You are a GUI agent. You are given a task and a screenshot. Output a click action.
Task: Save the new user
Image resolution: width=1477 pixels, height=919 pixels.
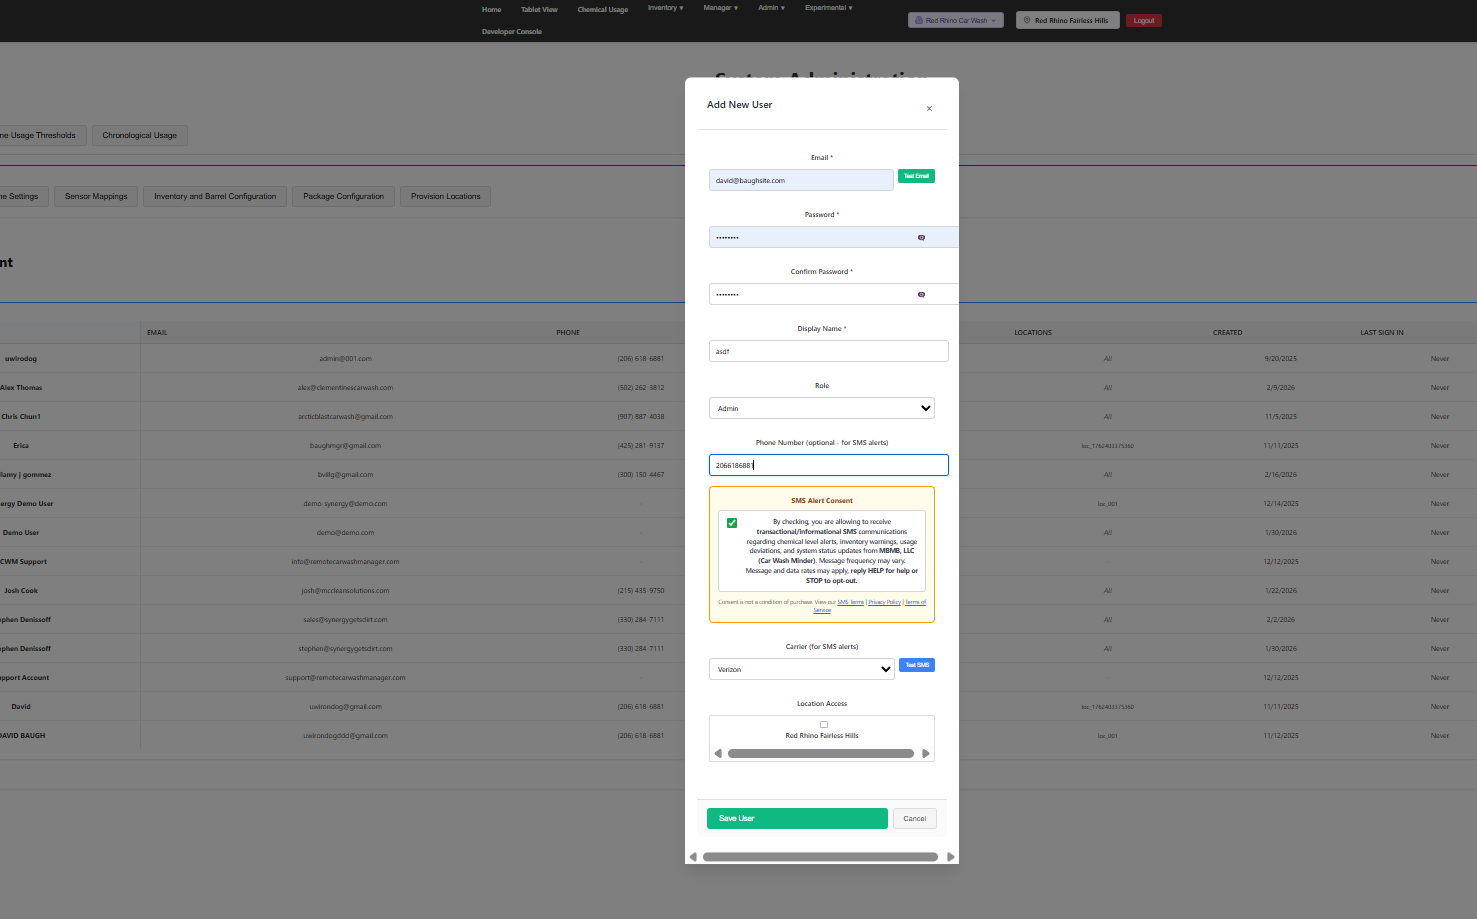click(x=797, y=818)
